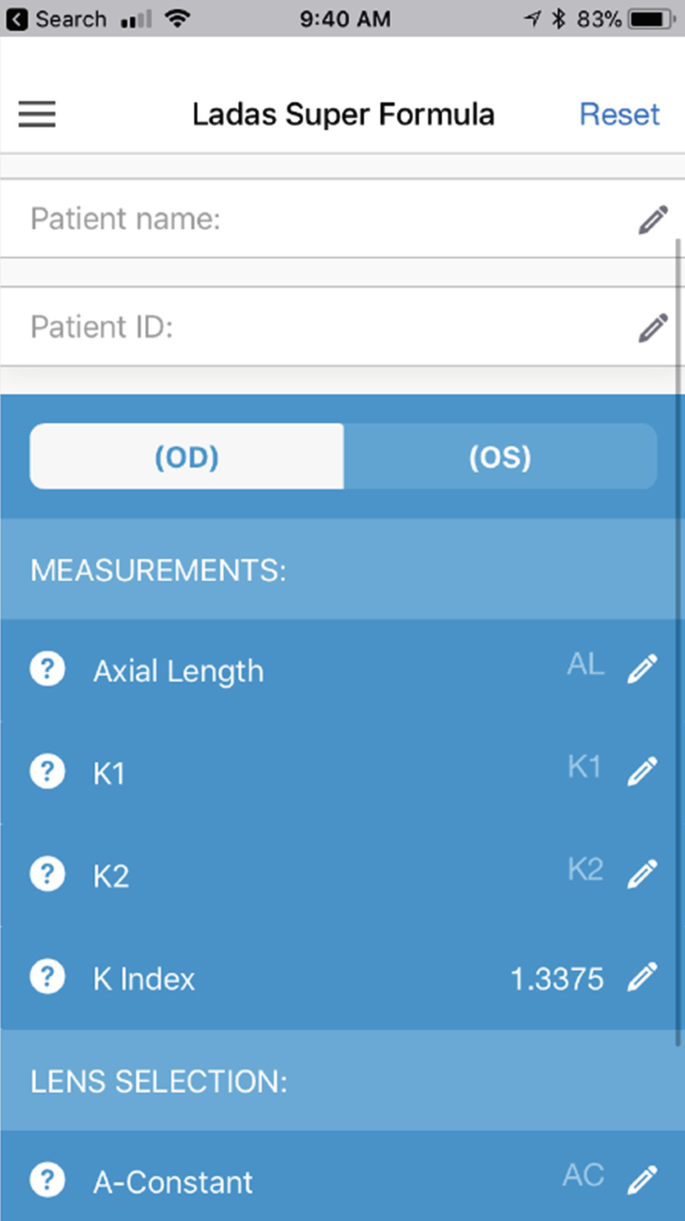Edit the Patient name pencil icon
The height and width of the screenshot is (1221, 685).
tap(652, 220)
